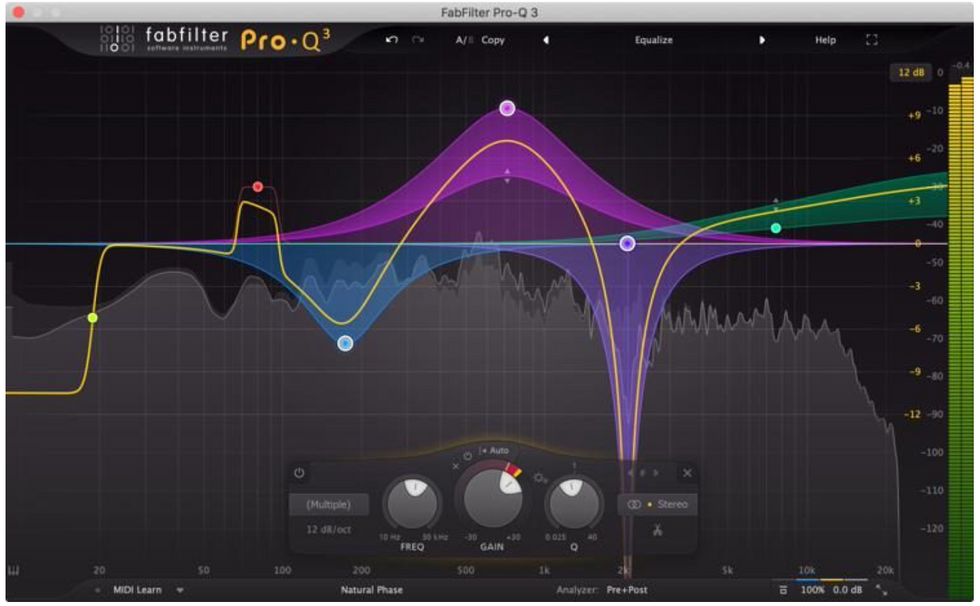Enter full screen mode icon

pyautogui.click(x=872, y=40)
